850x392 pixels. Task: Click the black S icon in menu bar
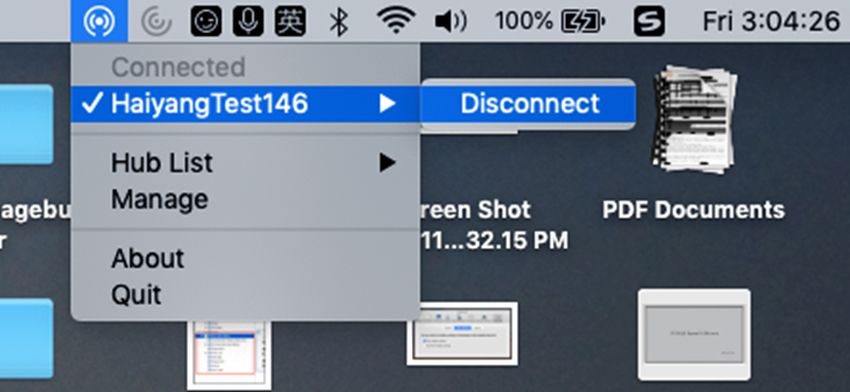coord(649,22)
